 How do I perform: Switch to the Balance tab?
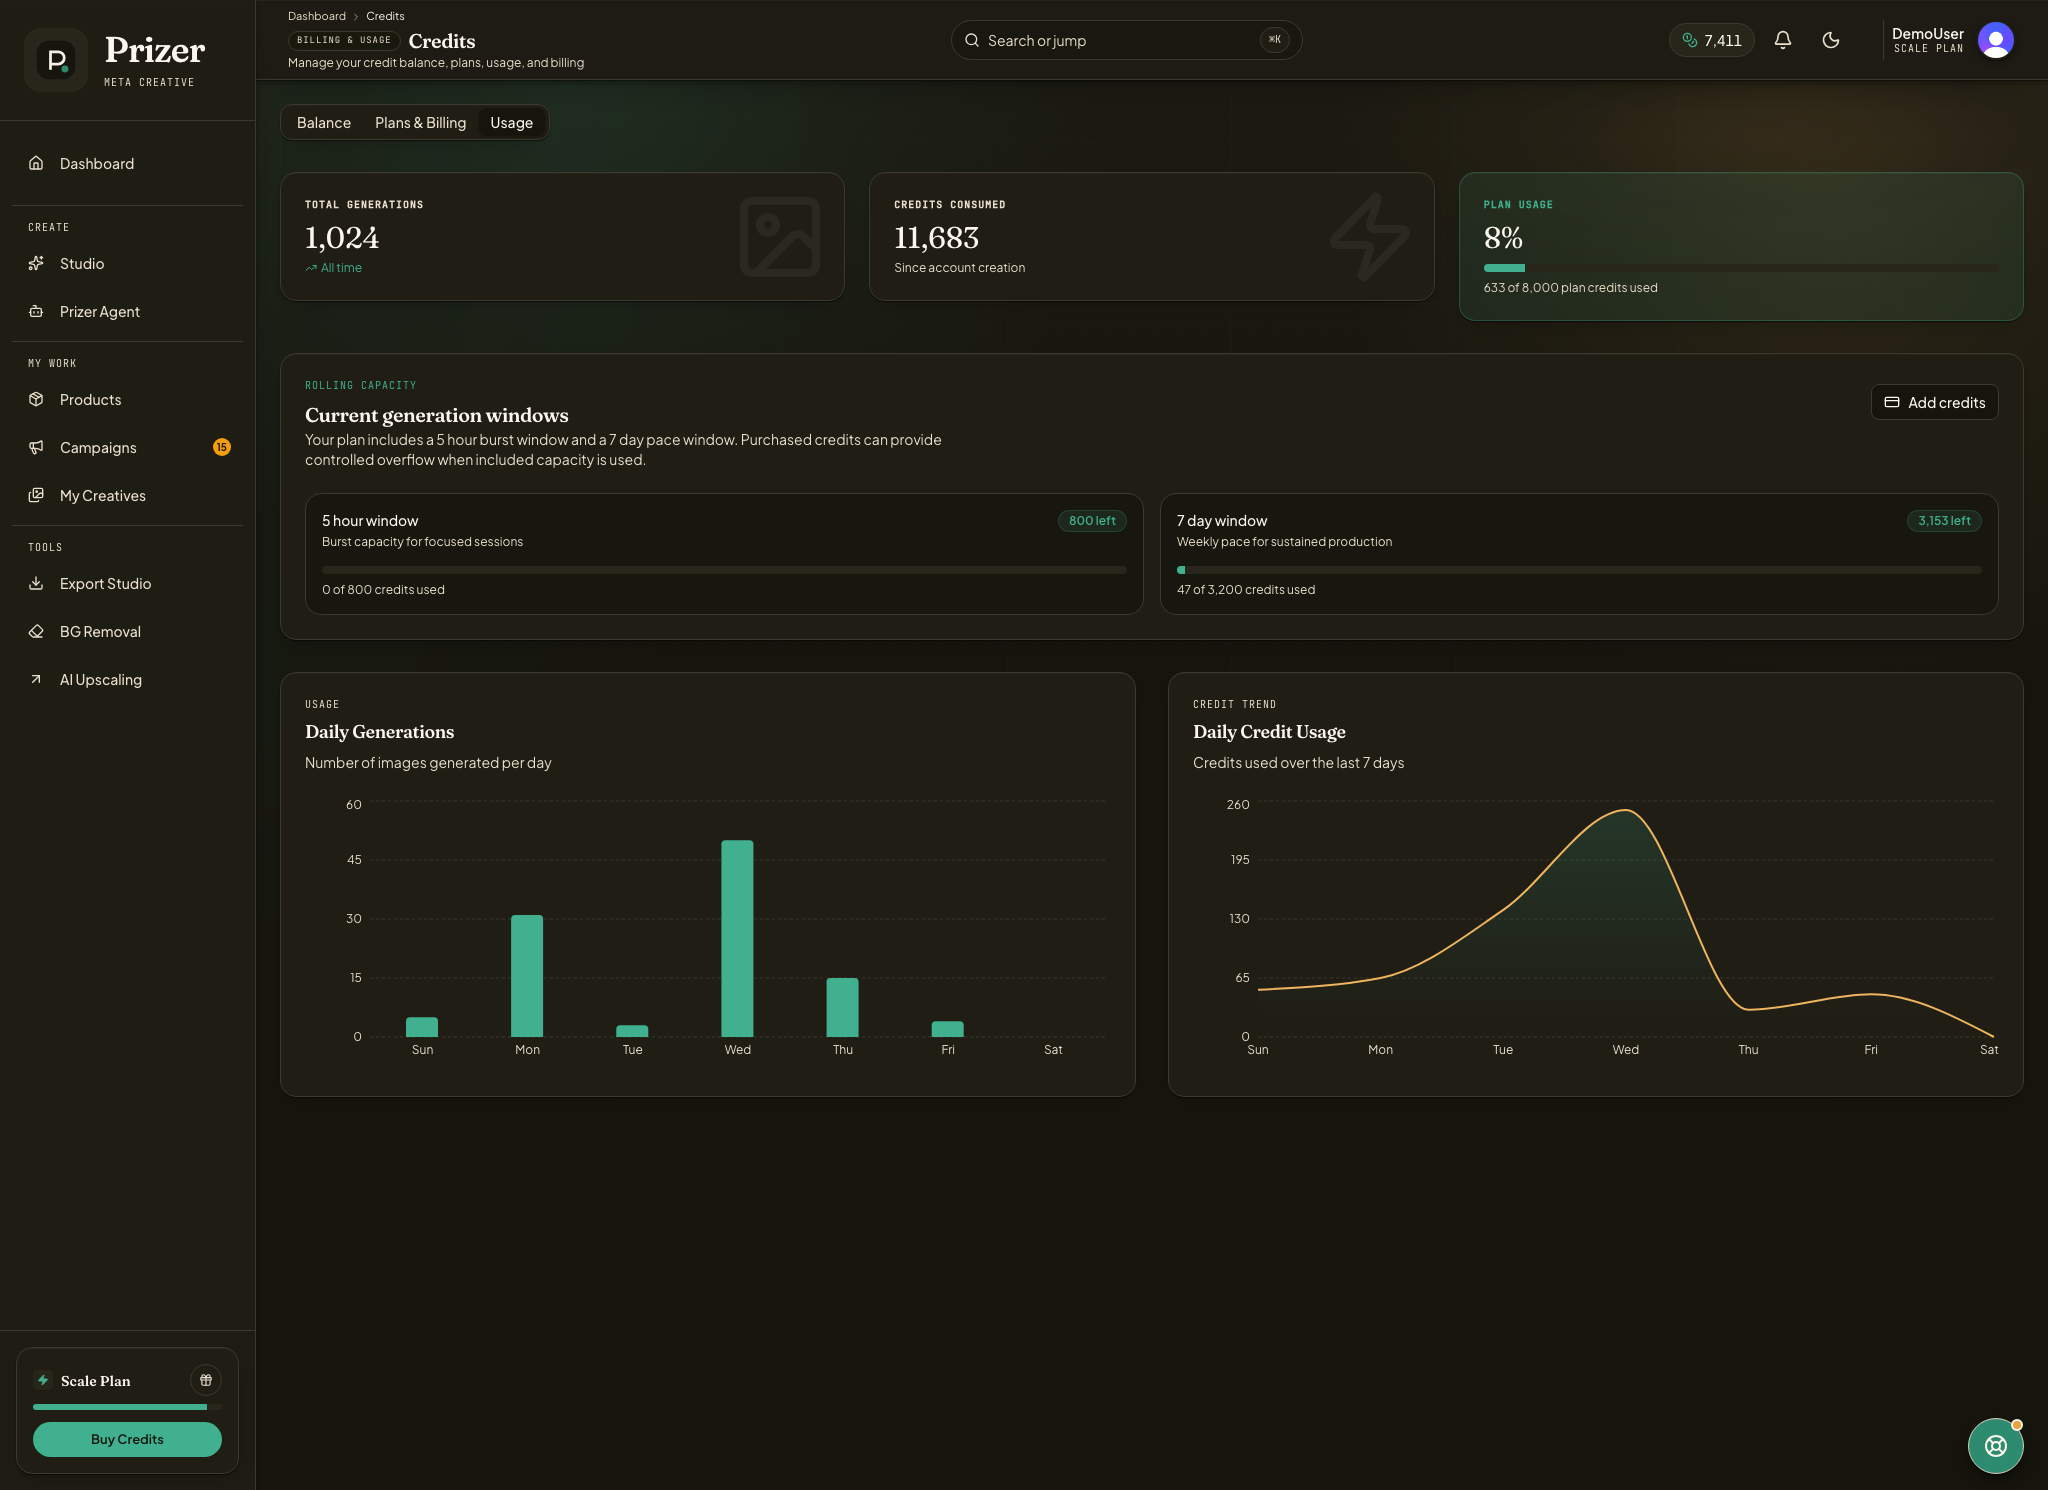tap(324, 122)
